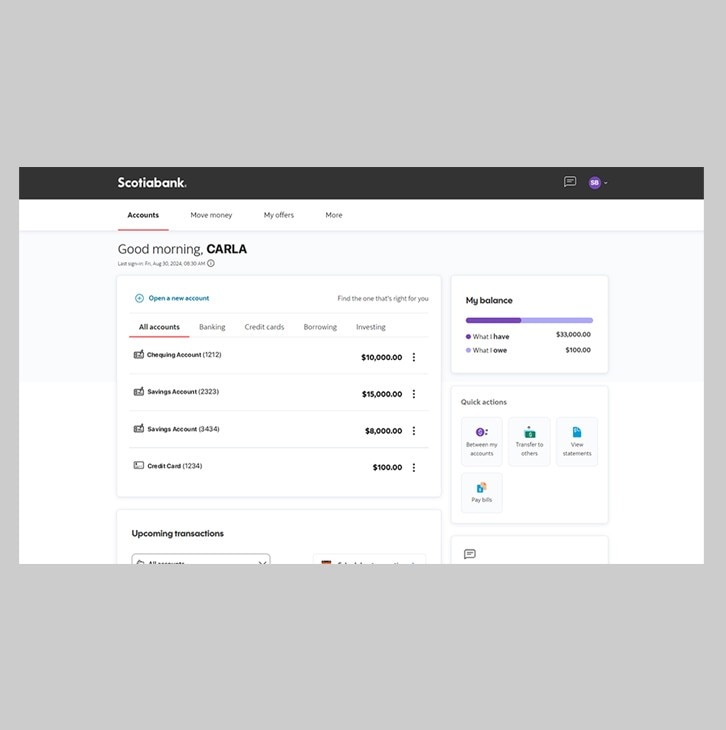Open Savings Account (2323)
Image resolution: width=726 pixels, height=730 pixels.
183,392
